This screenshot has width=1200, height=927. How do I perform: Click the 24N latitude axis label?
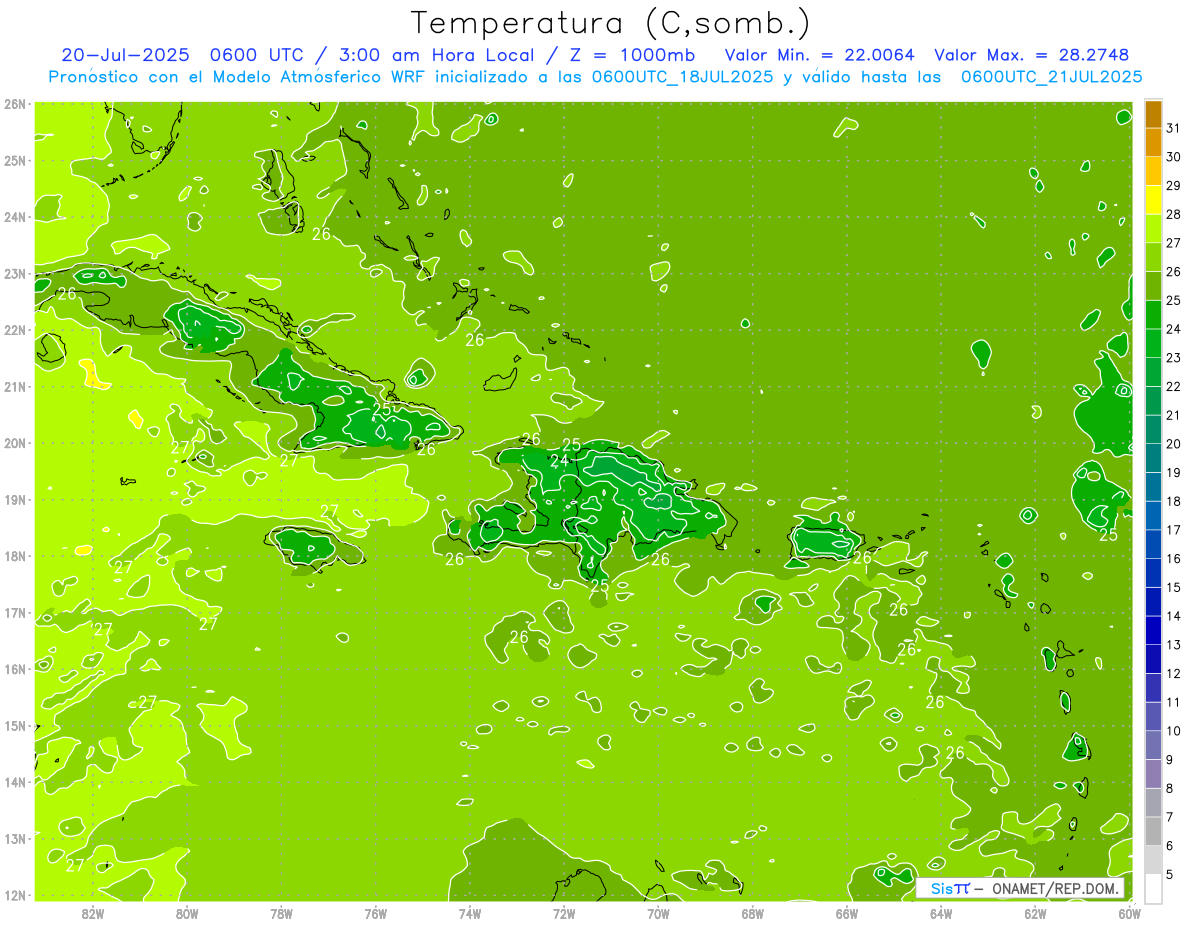point(14,217)
